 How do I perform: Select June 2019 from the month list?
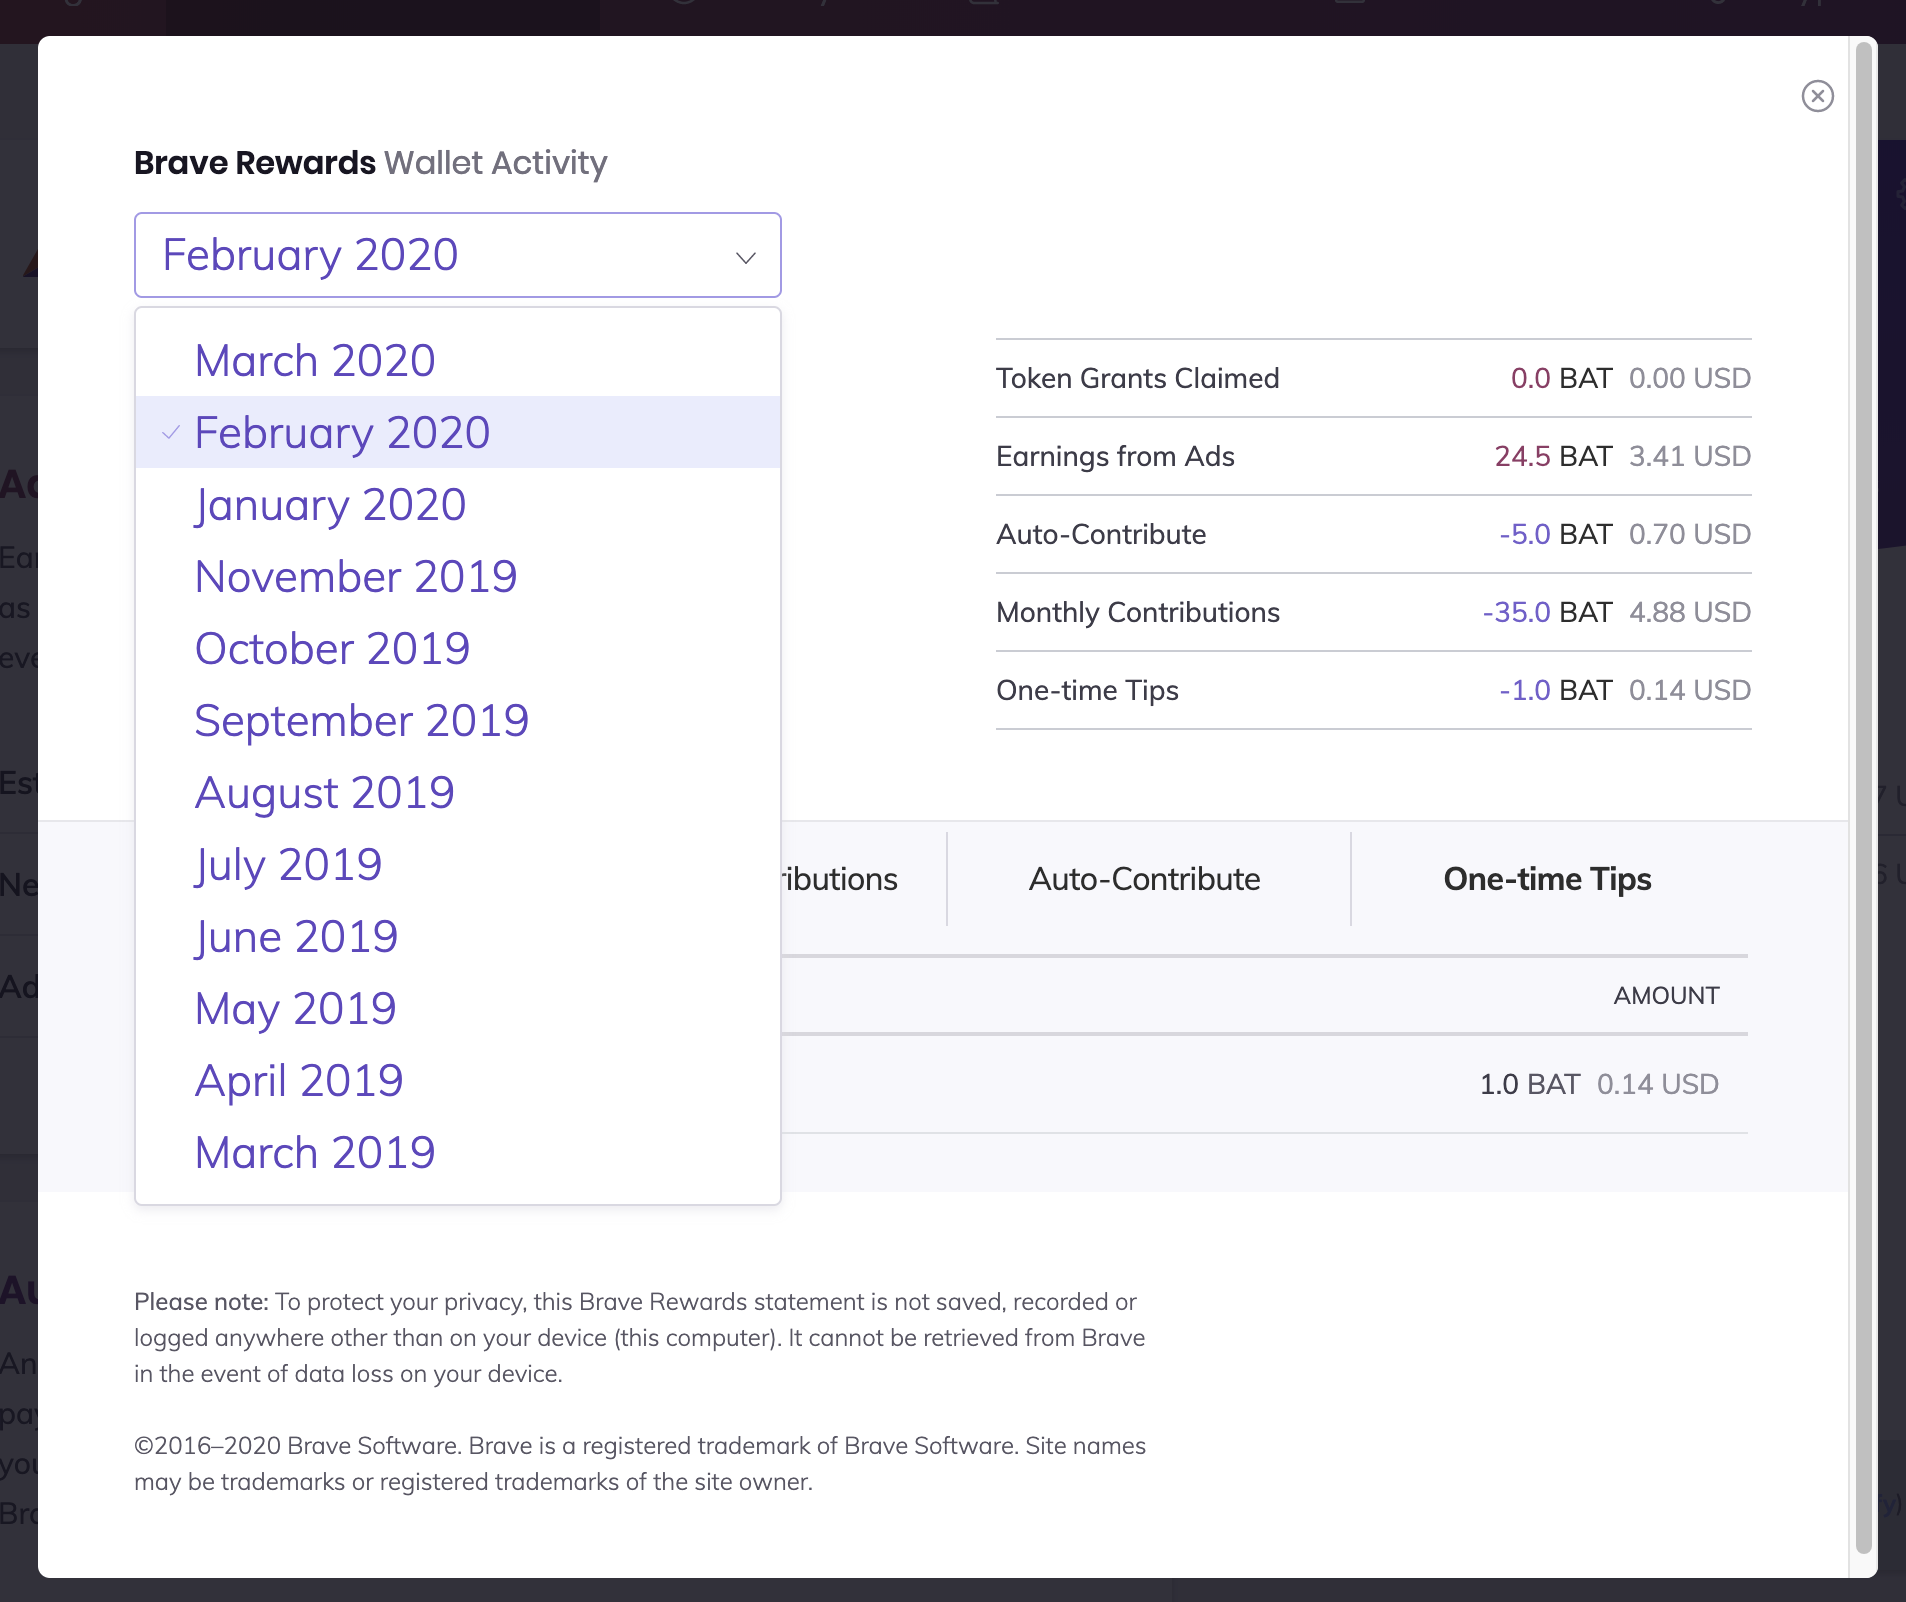296,936
